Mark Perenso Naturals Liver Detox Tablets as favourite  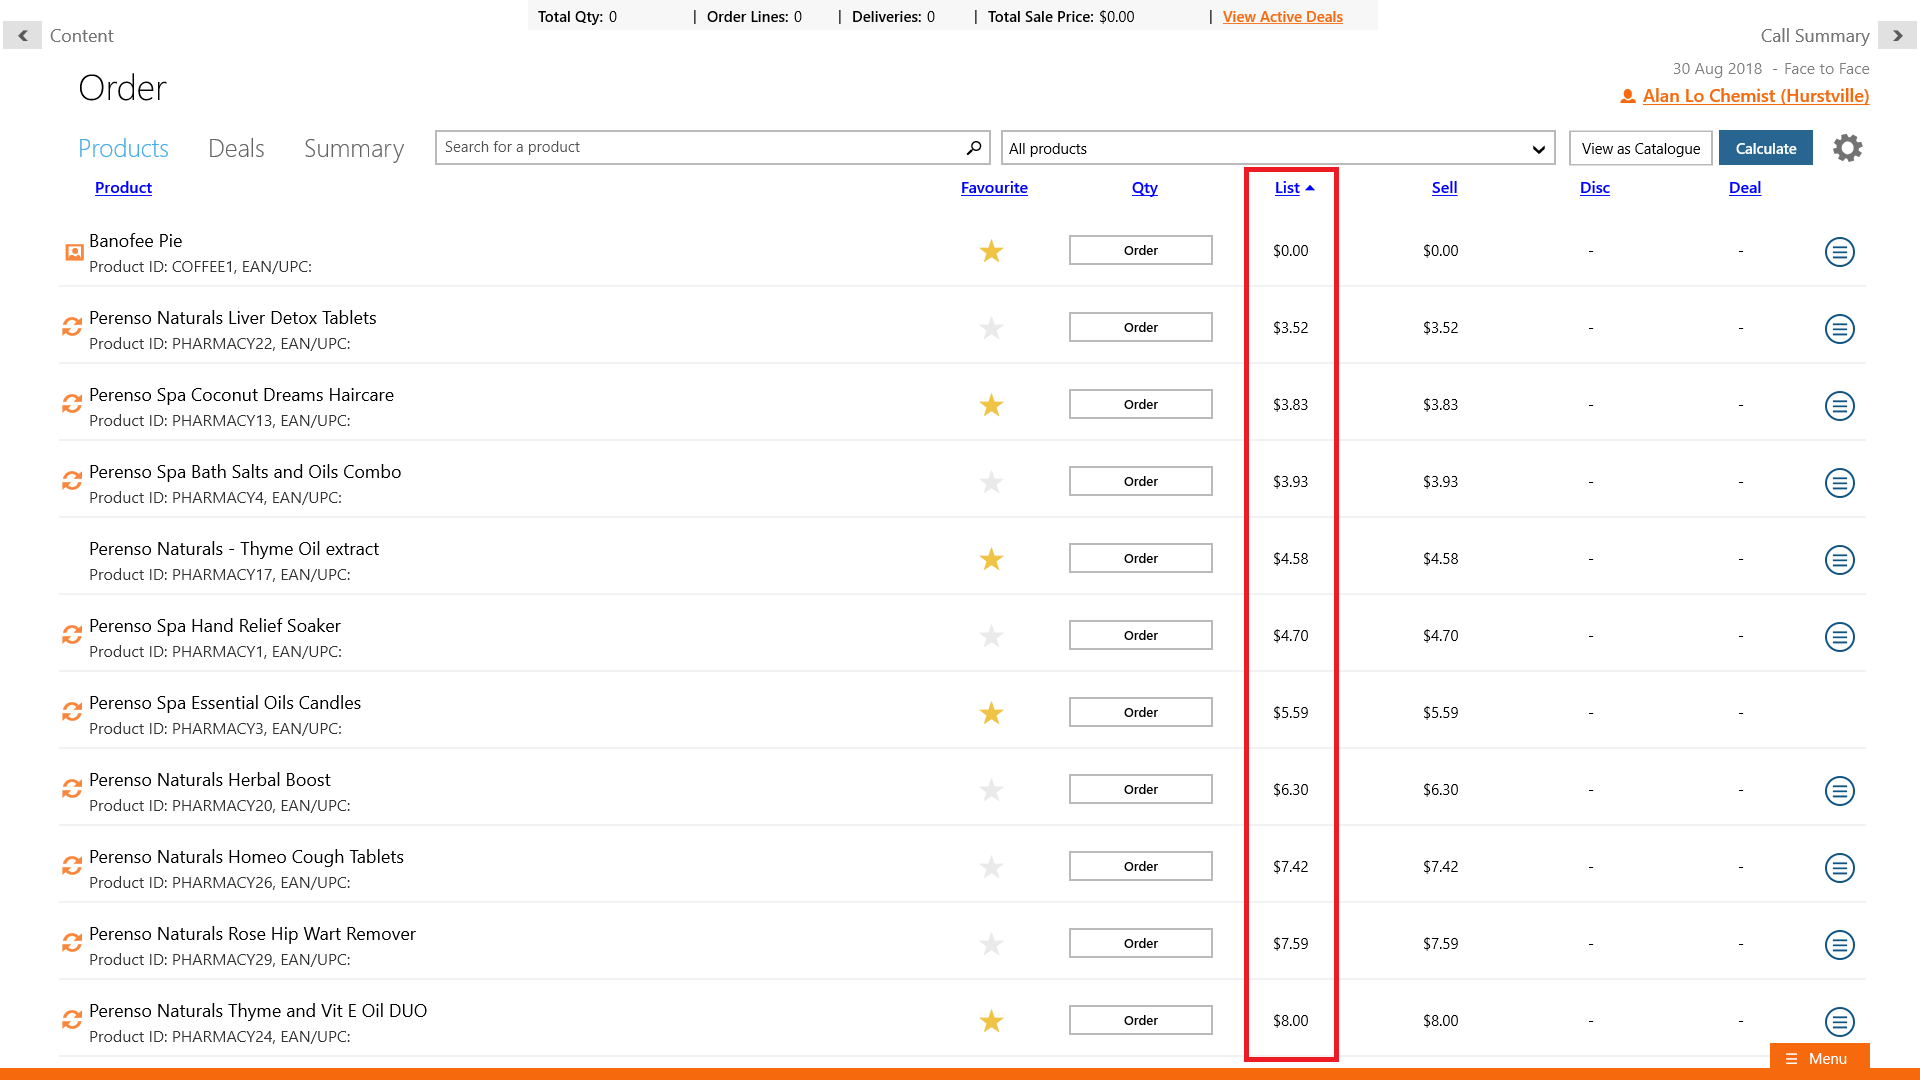(x=991, y=328)
